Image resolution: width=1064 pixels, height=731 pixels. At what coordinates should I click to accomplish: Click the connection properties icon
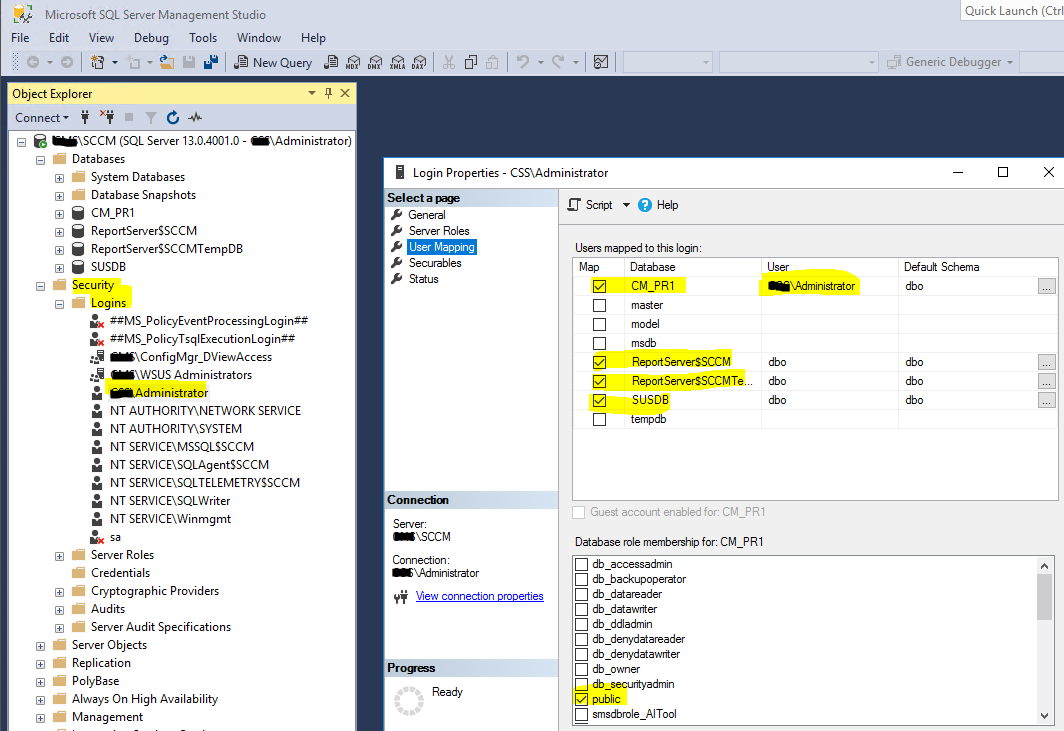401,597
